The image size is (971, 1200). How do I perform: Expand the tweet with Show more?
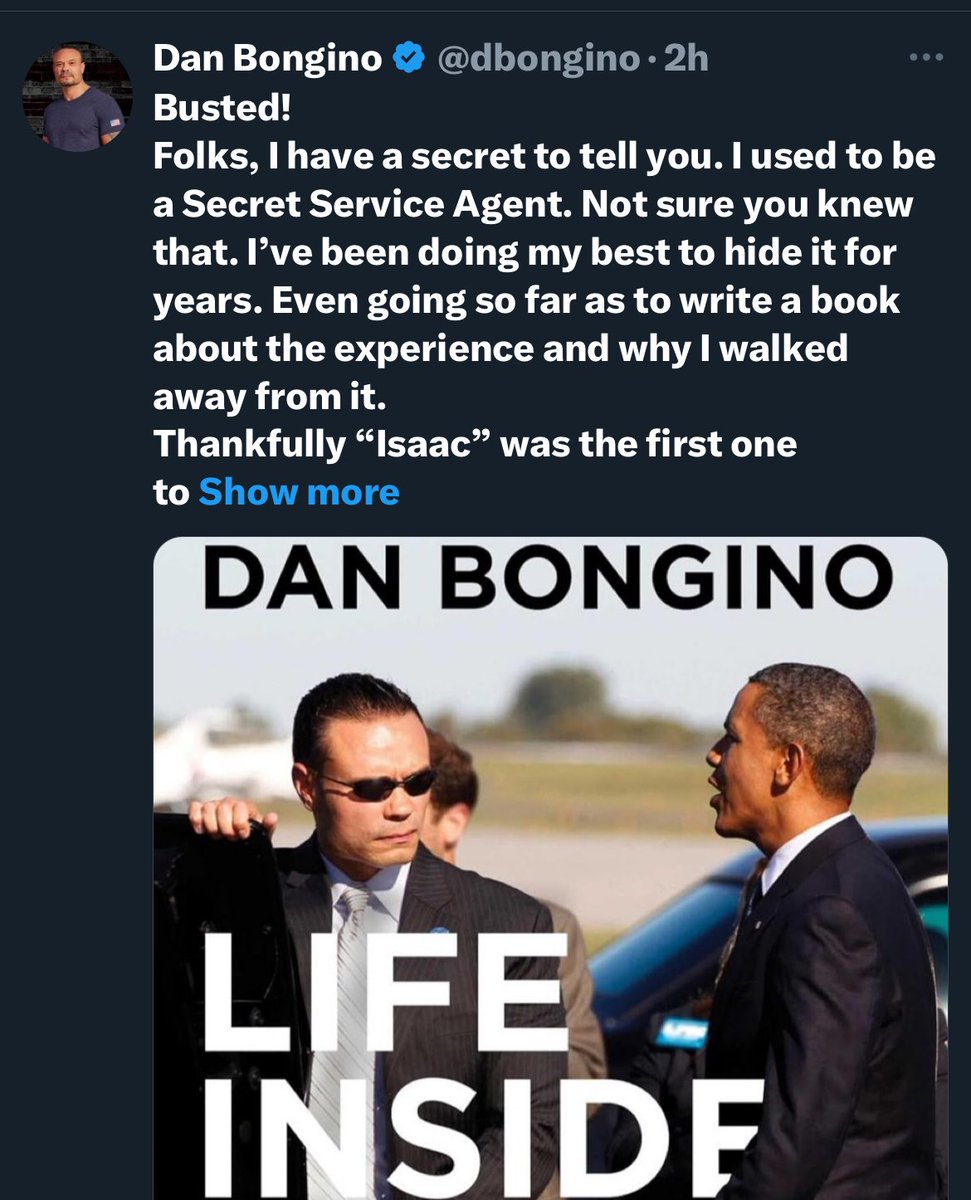[x=298, y=491]
